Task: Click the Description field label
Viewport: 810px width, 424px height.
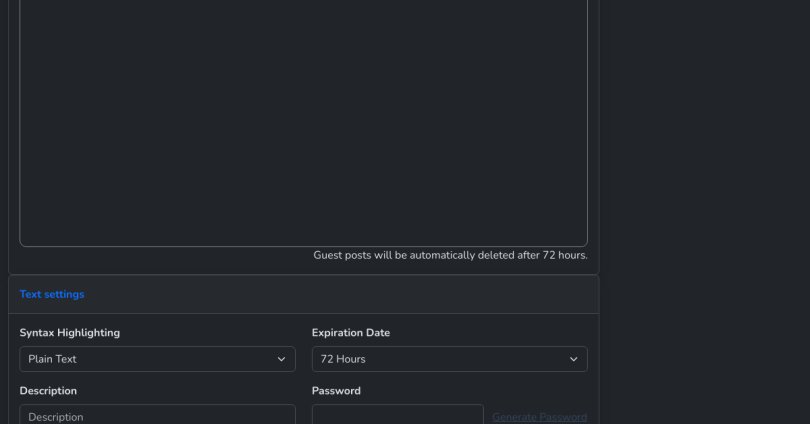Action: (48, 391)
